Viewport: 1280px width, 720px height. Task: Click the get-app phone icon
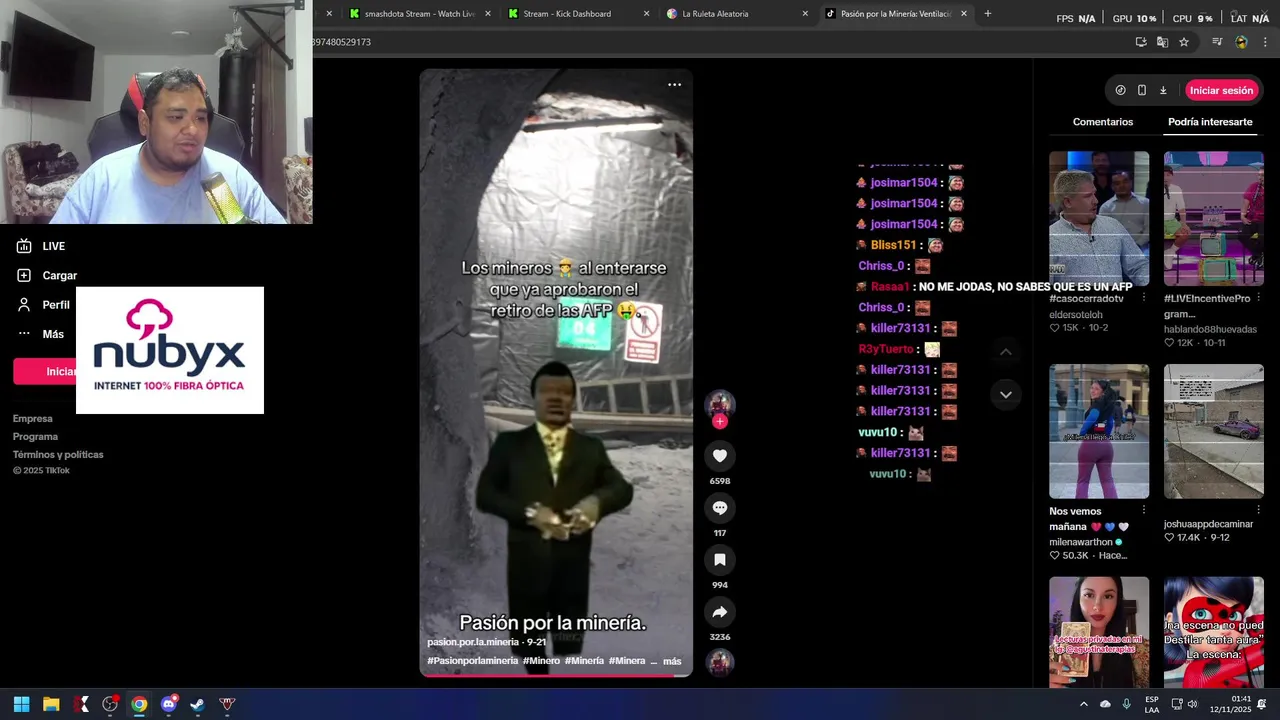pyautogui.click(x=1142, y=90)
